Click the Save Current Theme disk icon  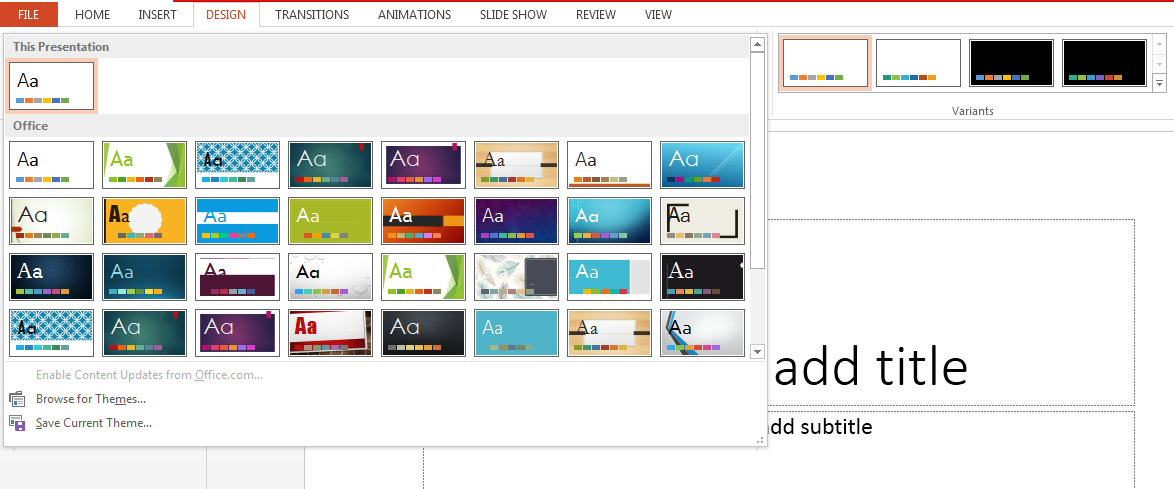point(17,423)
